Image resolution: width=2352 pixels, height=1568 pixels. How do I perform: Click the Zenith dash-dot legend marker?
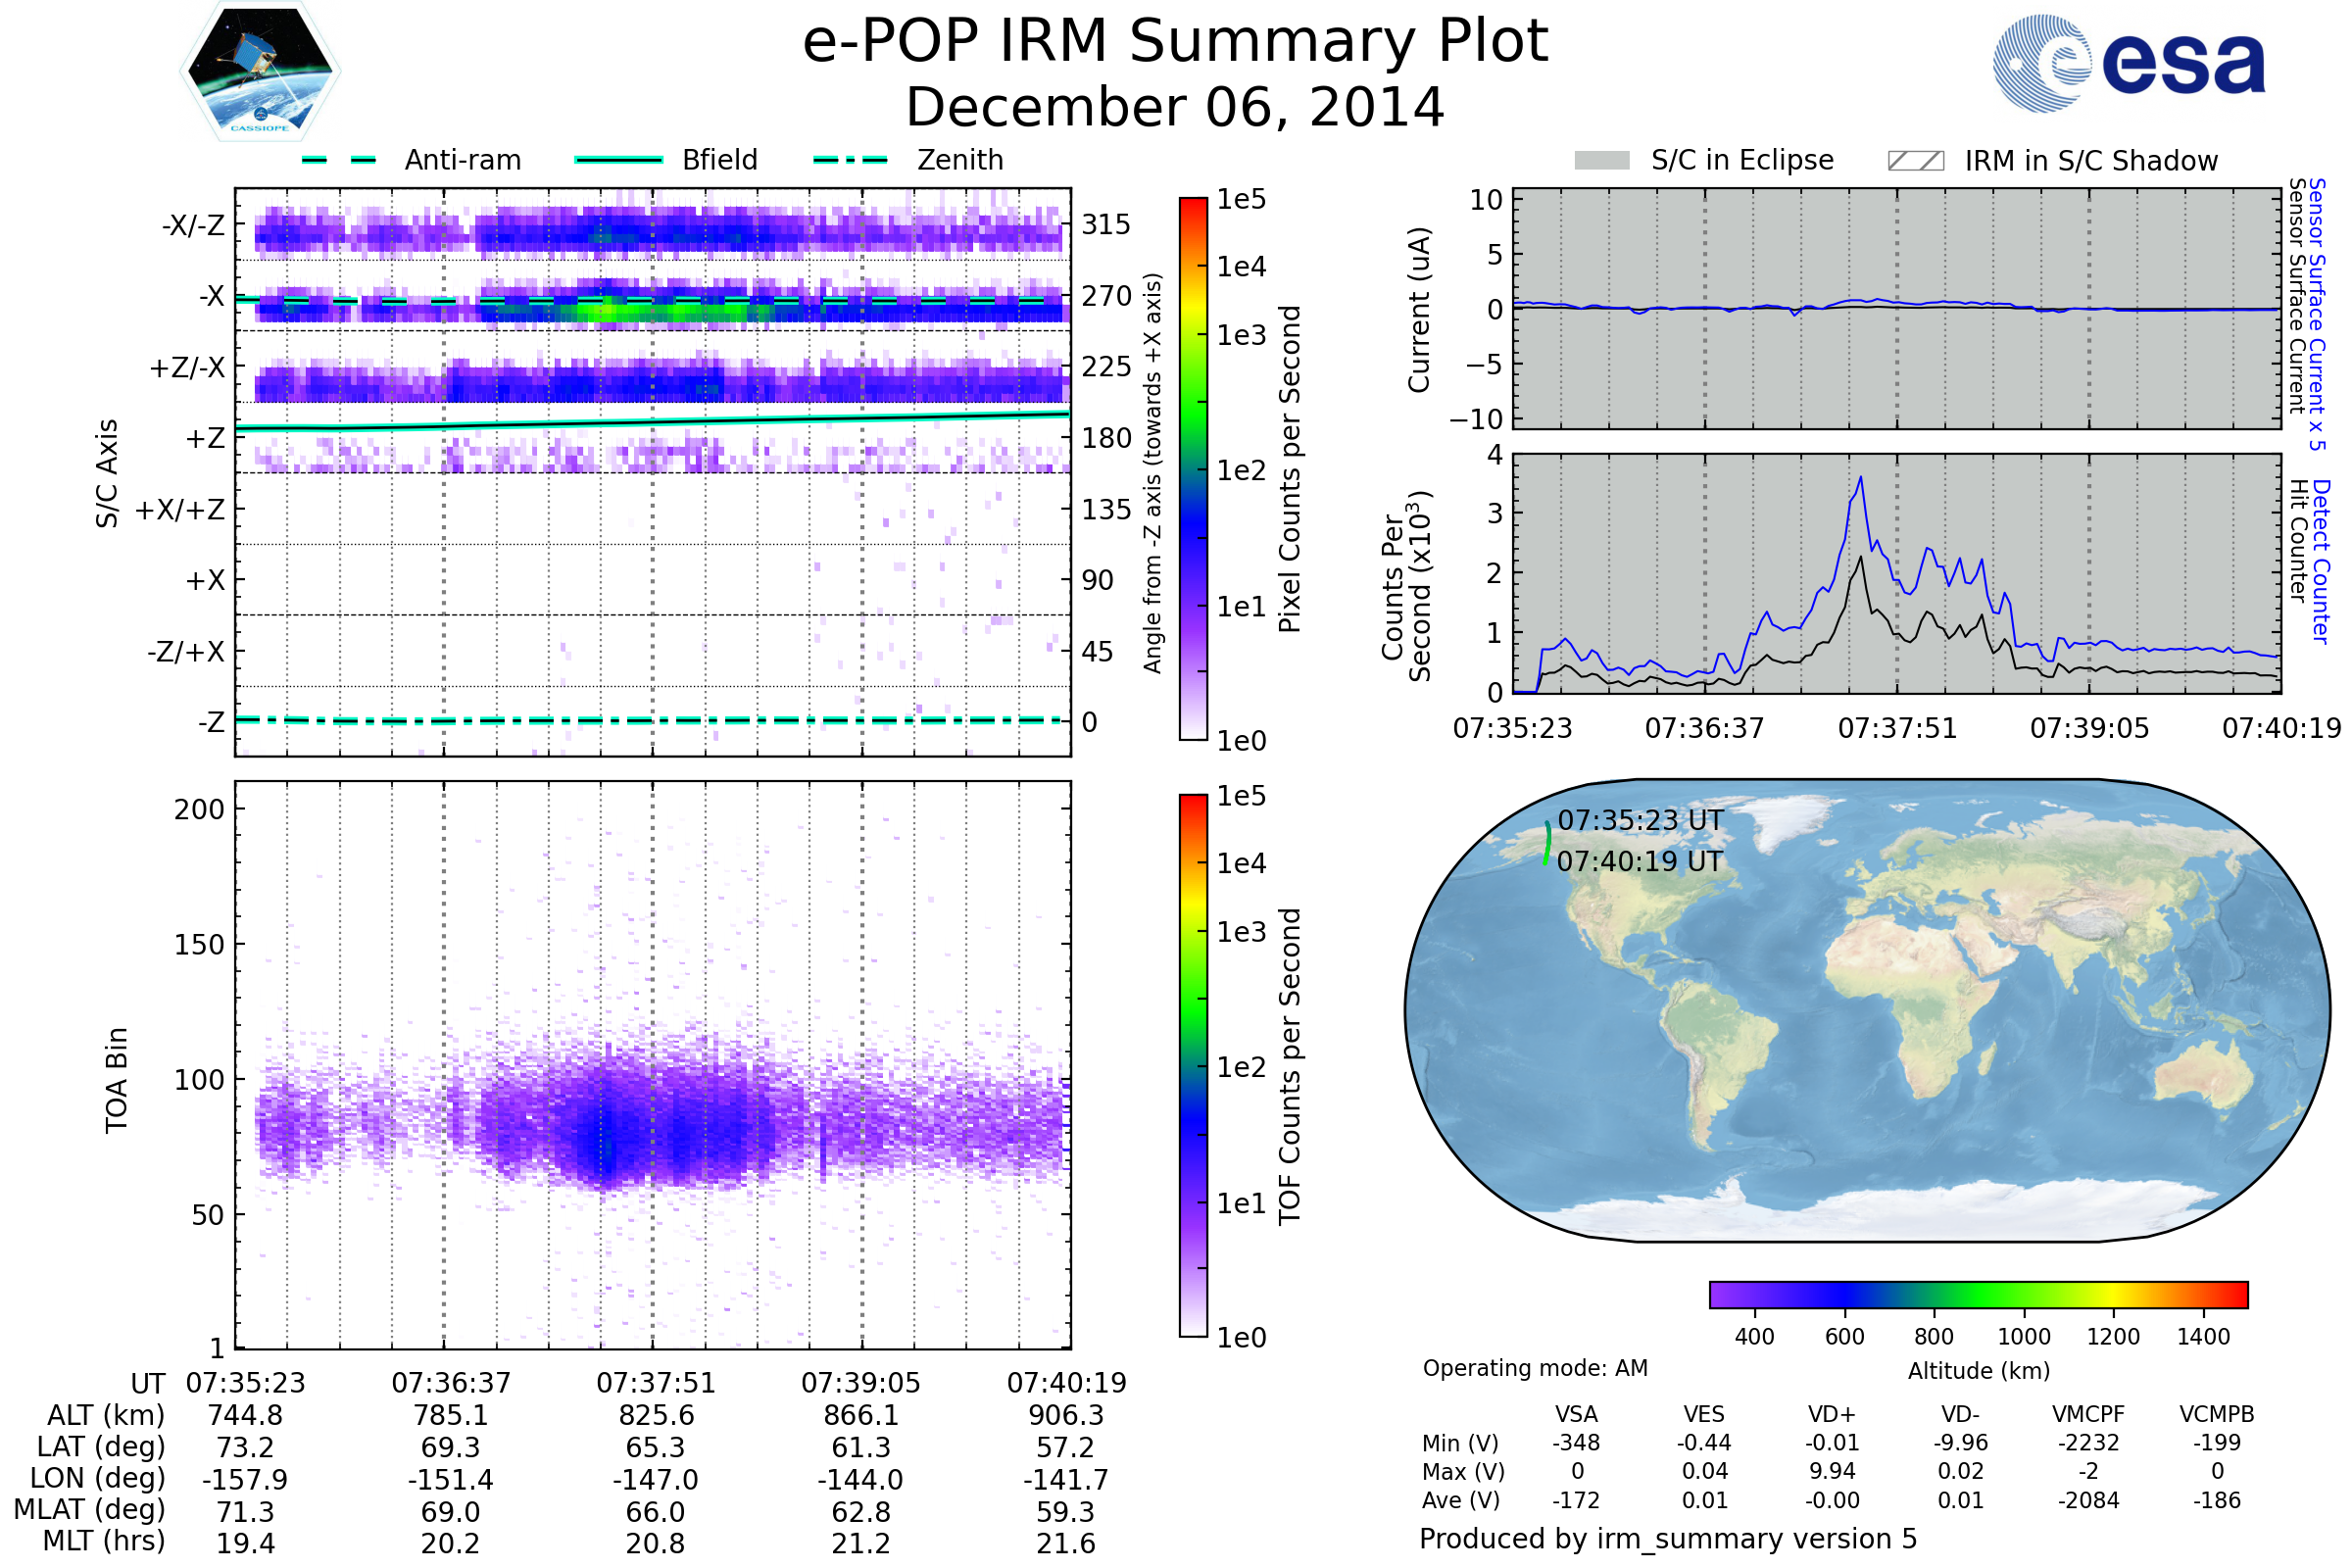click(850, 160)
